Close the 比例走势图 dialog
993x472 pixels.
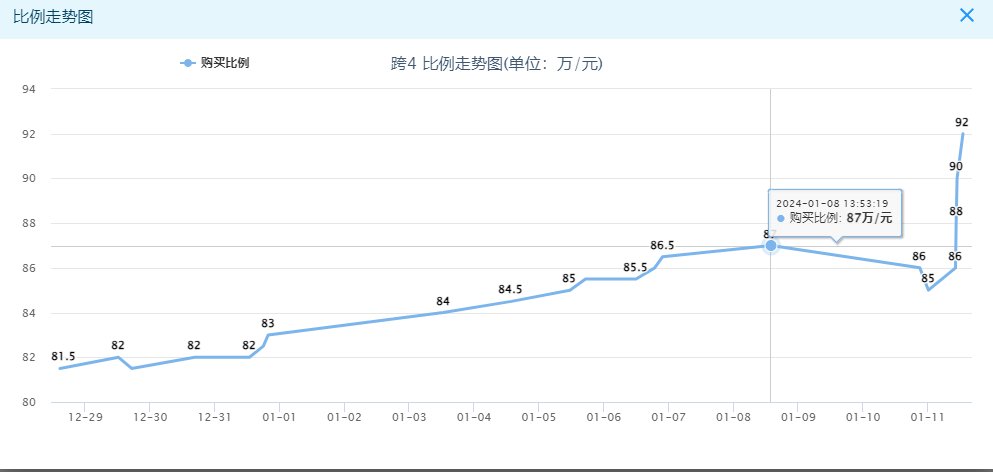click(x=966, y=15)
